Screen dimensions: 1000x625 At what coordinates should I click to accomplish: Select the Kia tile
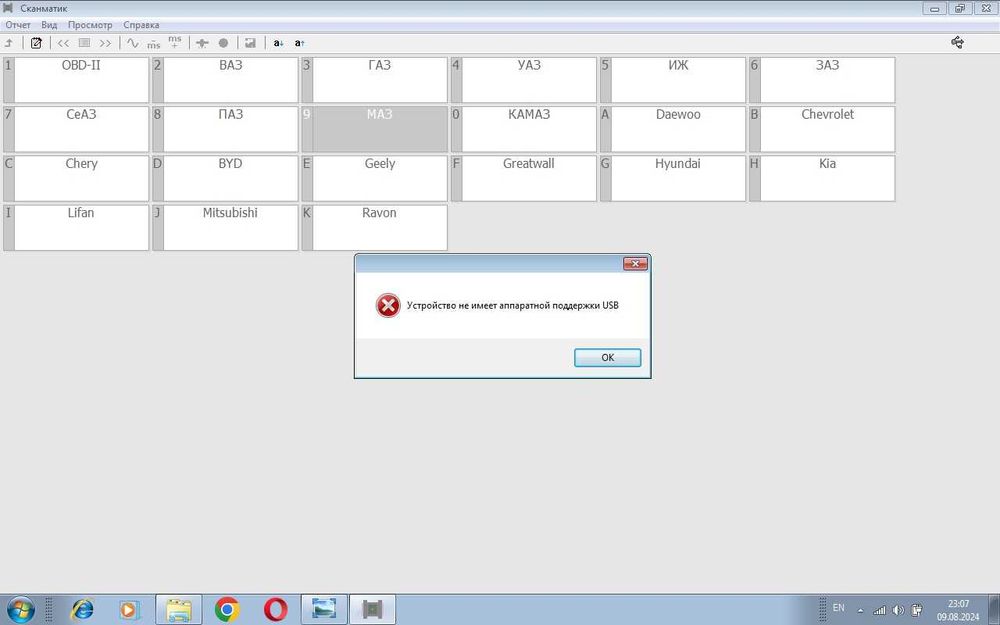(x=823, y=178)
